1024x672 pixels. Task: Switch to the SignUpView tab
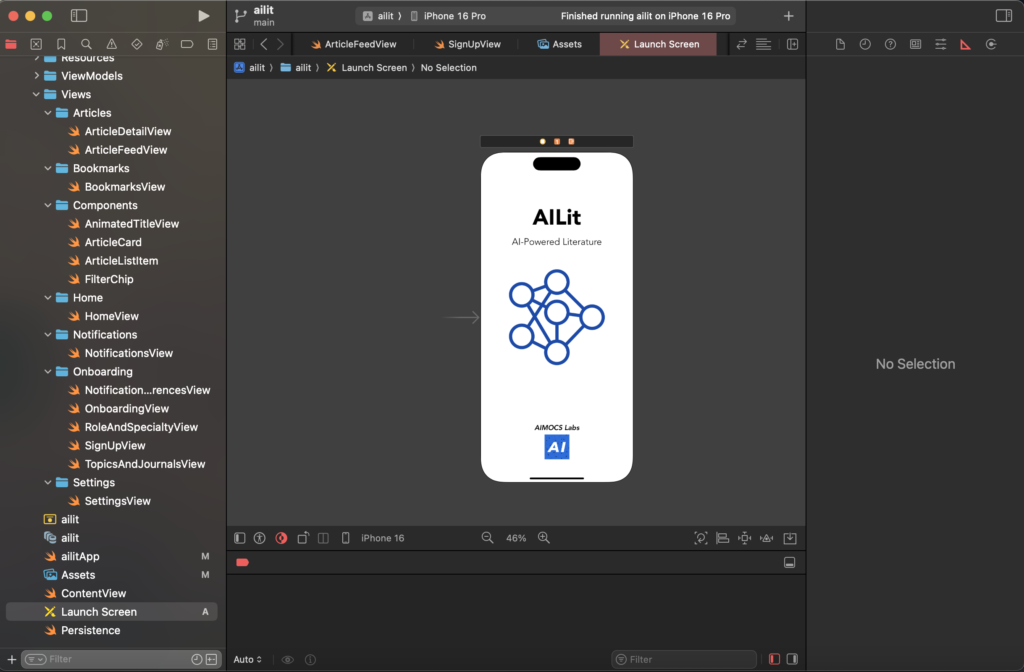[467, 44]
